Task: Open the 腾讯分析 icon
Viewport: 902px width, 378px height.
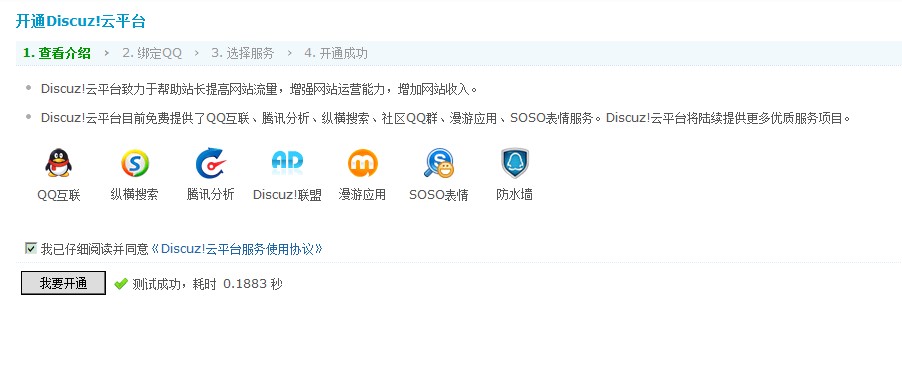Action: pos(211,163)
